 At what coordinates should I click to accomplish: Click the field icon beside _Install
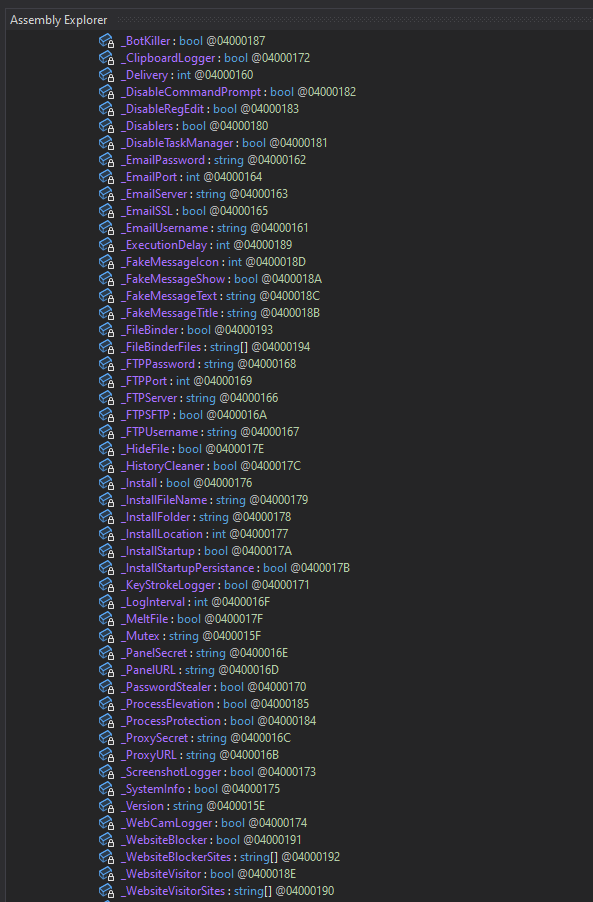coord(106,483)
